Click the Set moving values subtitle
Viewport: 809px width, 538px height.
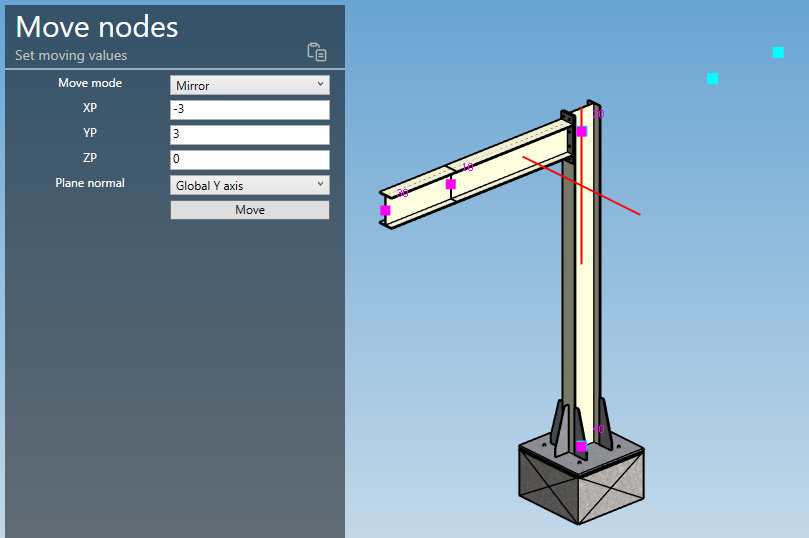71,55
